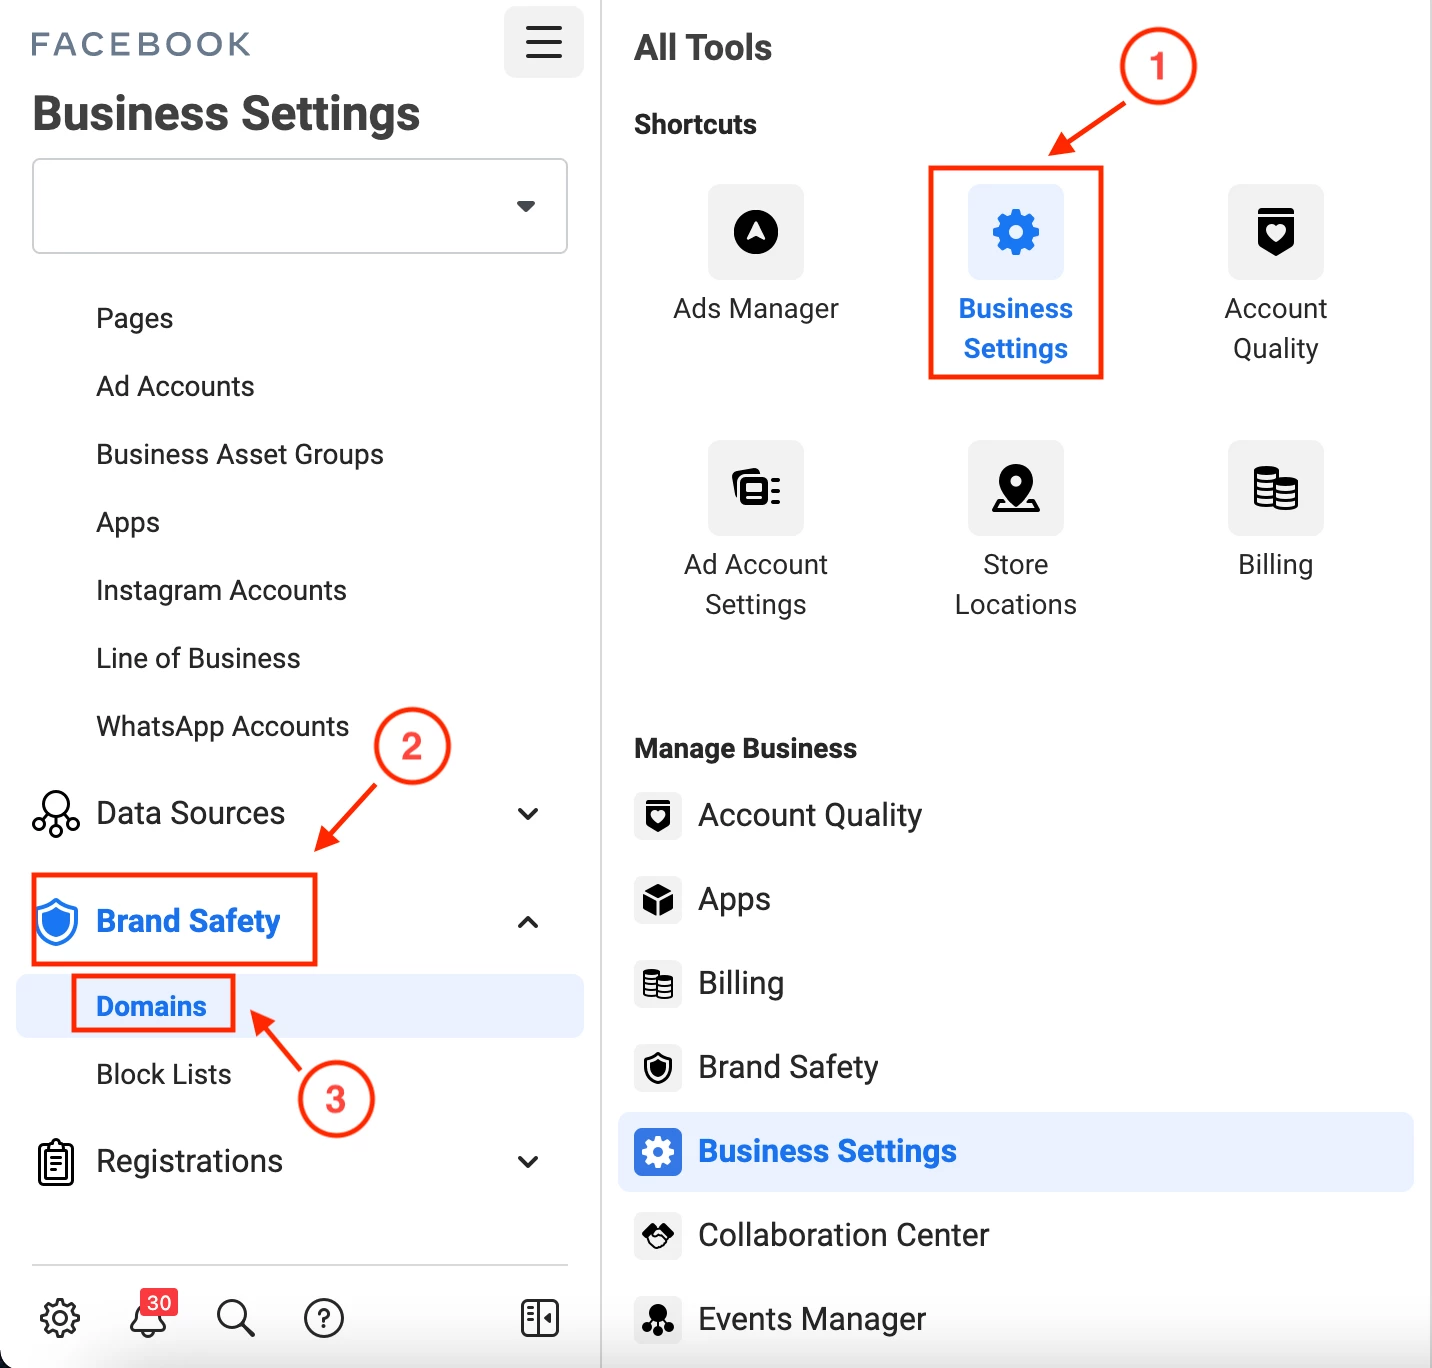The width and height of the screenshot is (1432, 1368).
Task: Collapse the Brand Safety chevron
Action: (528, 922)
